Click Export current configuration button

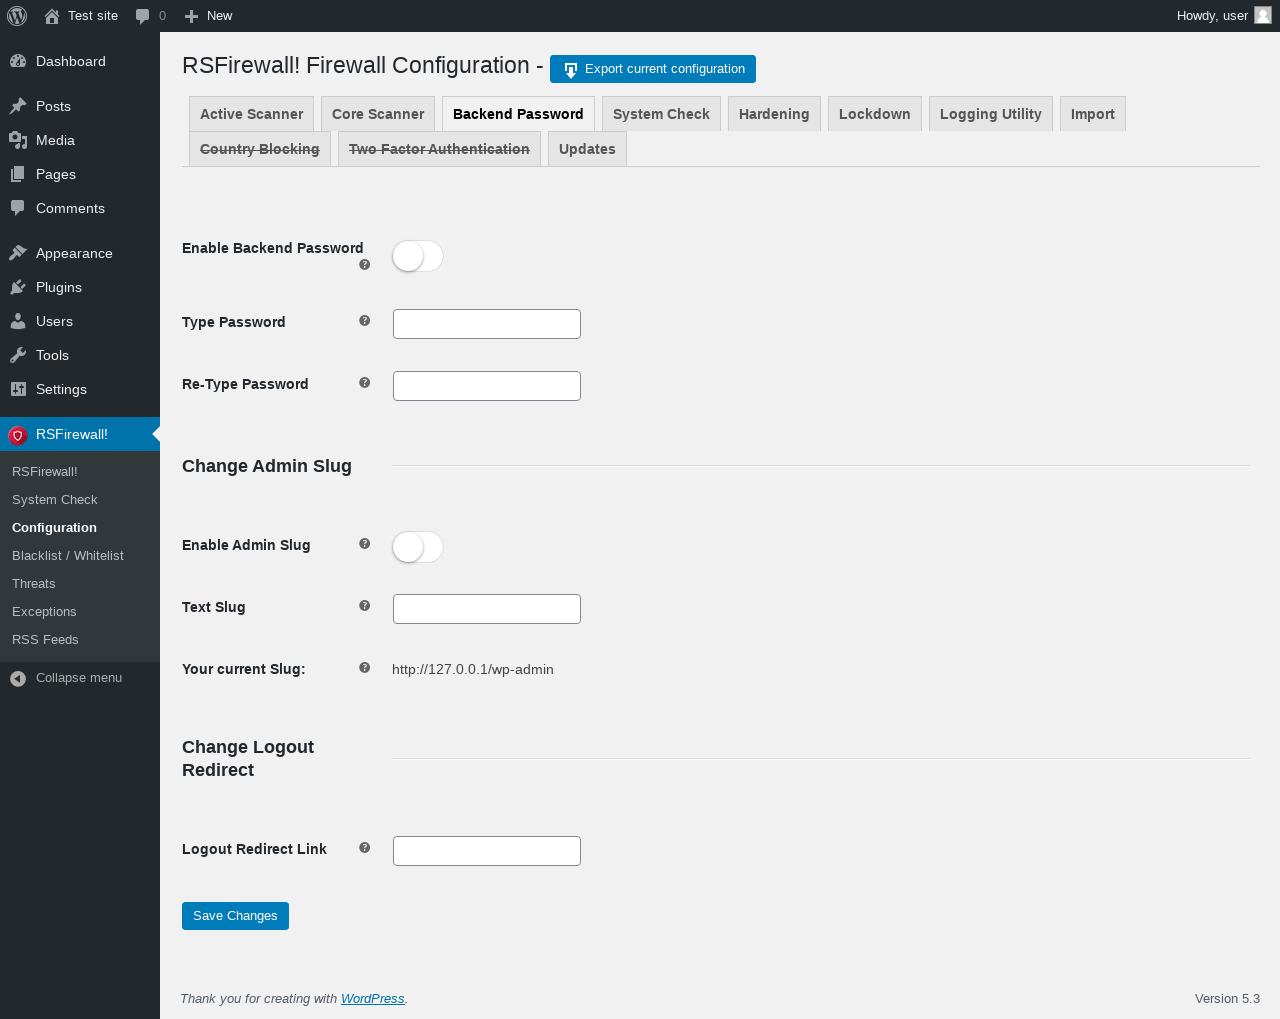coord(653,69)
